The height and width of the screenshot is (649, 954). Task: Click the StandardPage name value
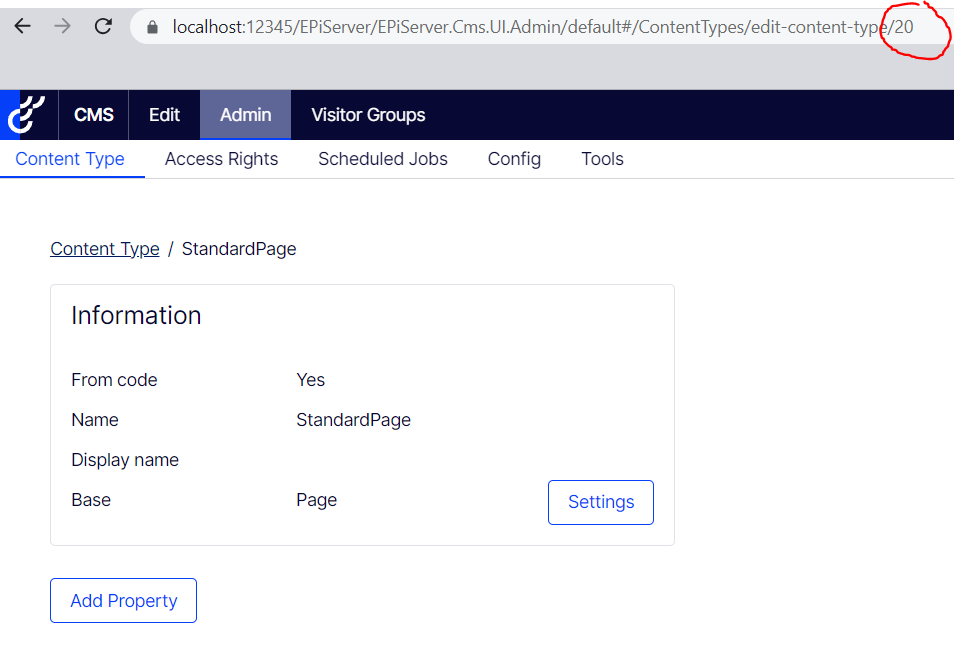353,420
